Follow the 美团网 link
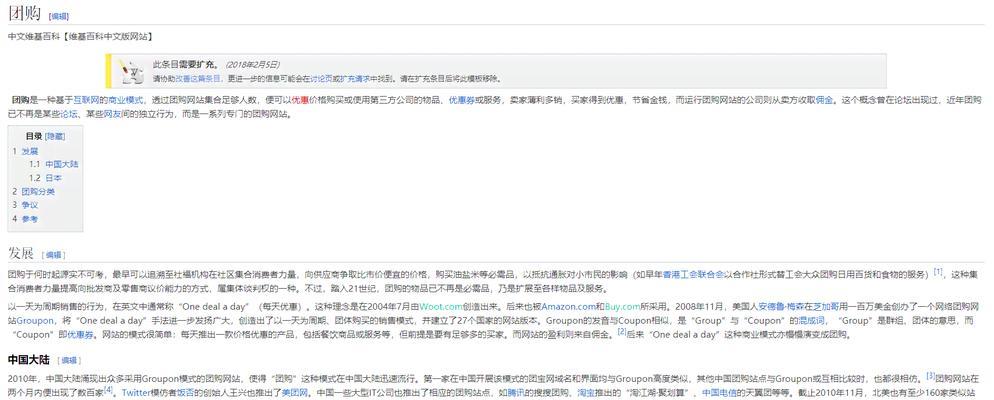The width and height of the screenshot is (994, 400). pyautogui.click(x=295, y=392)
